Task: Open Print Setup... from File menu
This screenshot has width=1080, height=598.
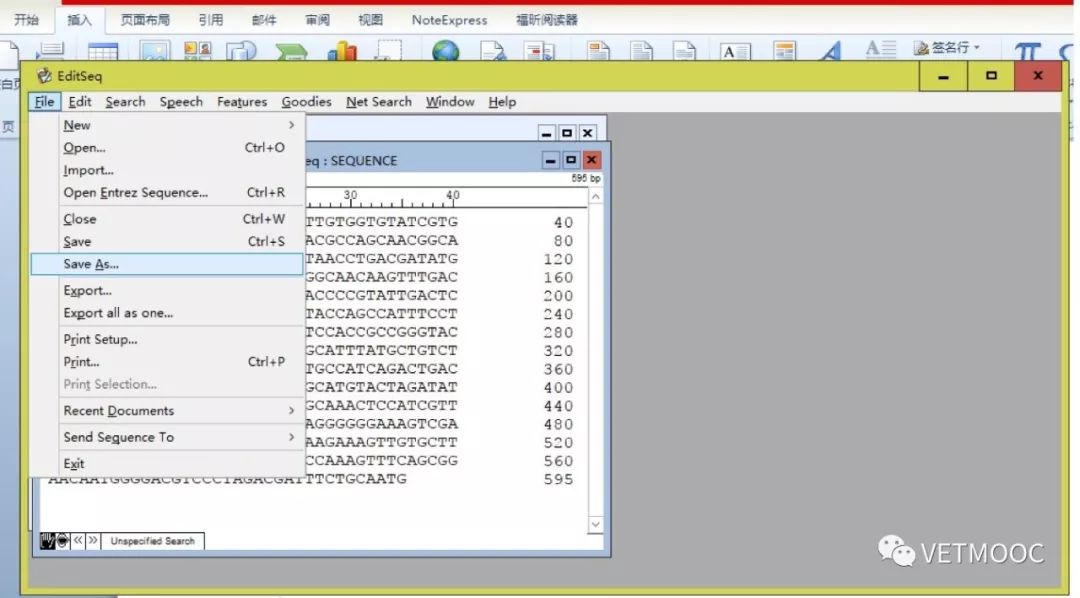Action: point(167,339)
